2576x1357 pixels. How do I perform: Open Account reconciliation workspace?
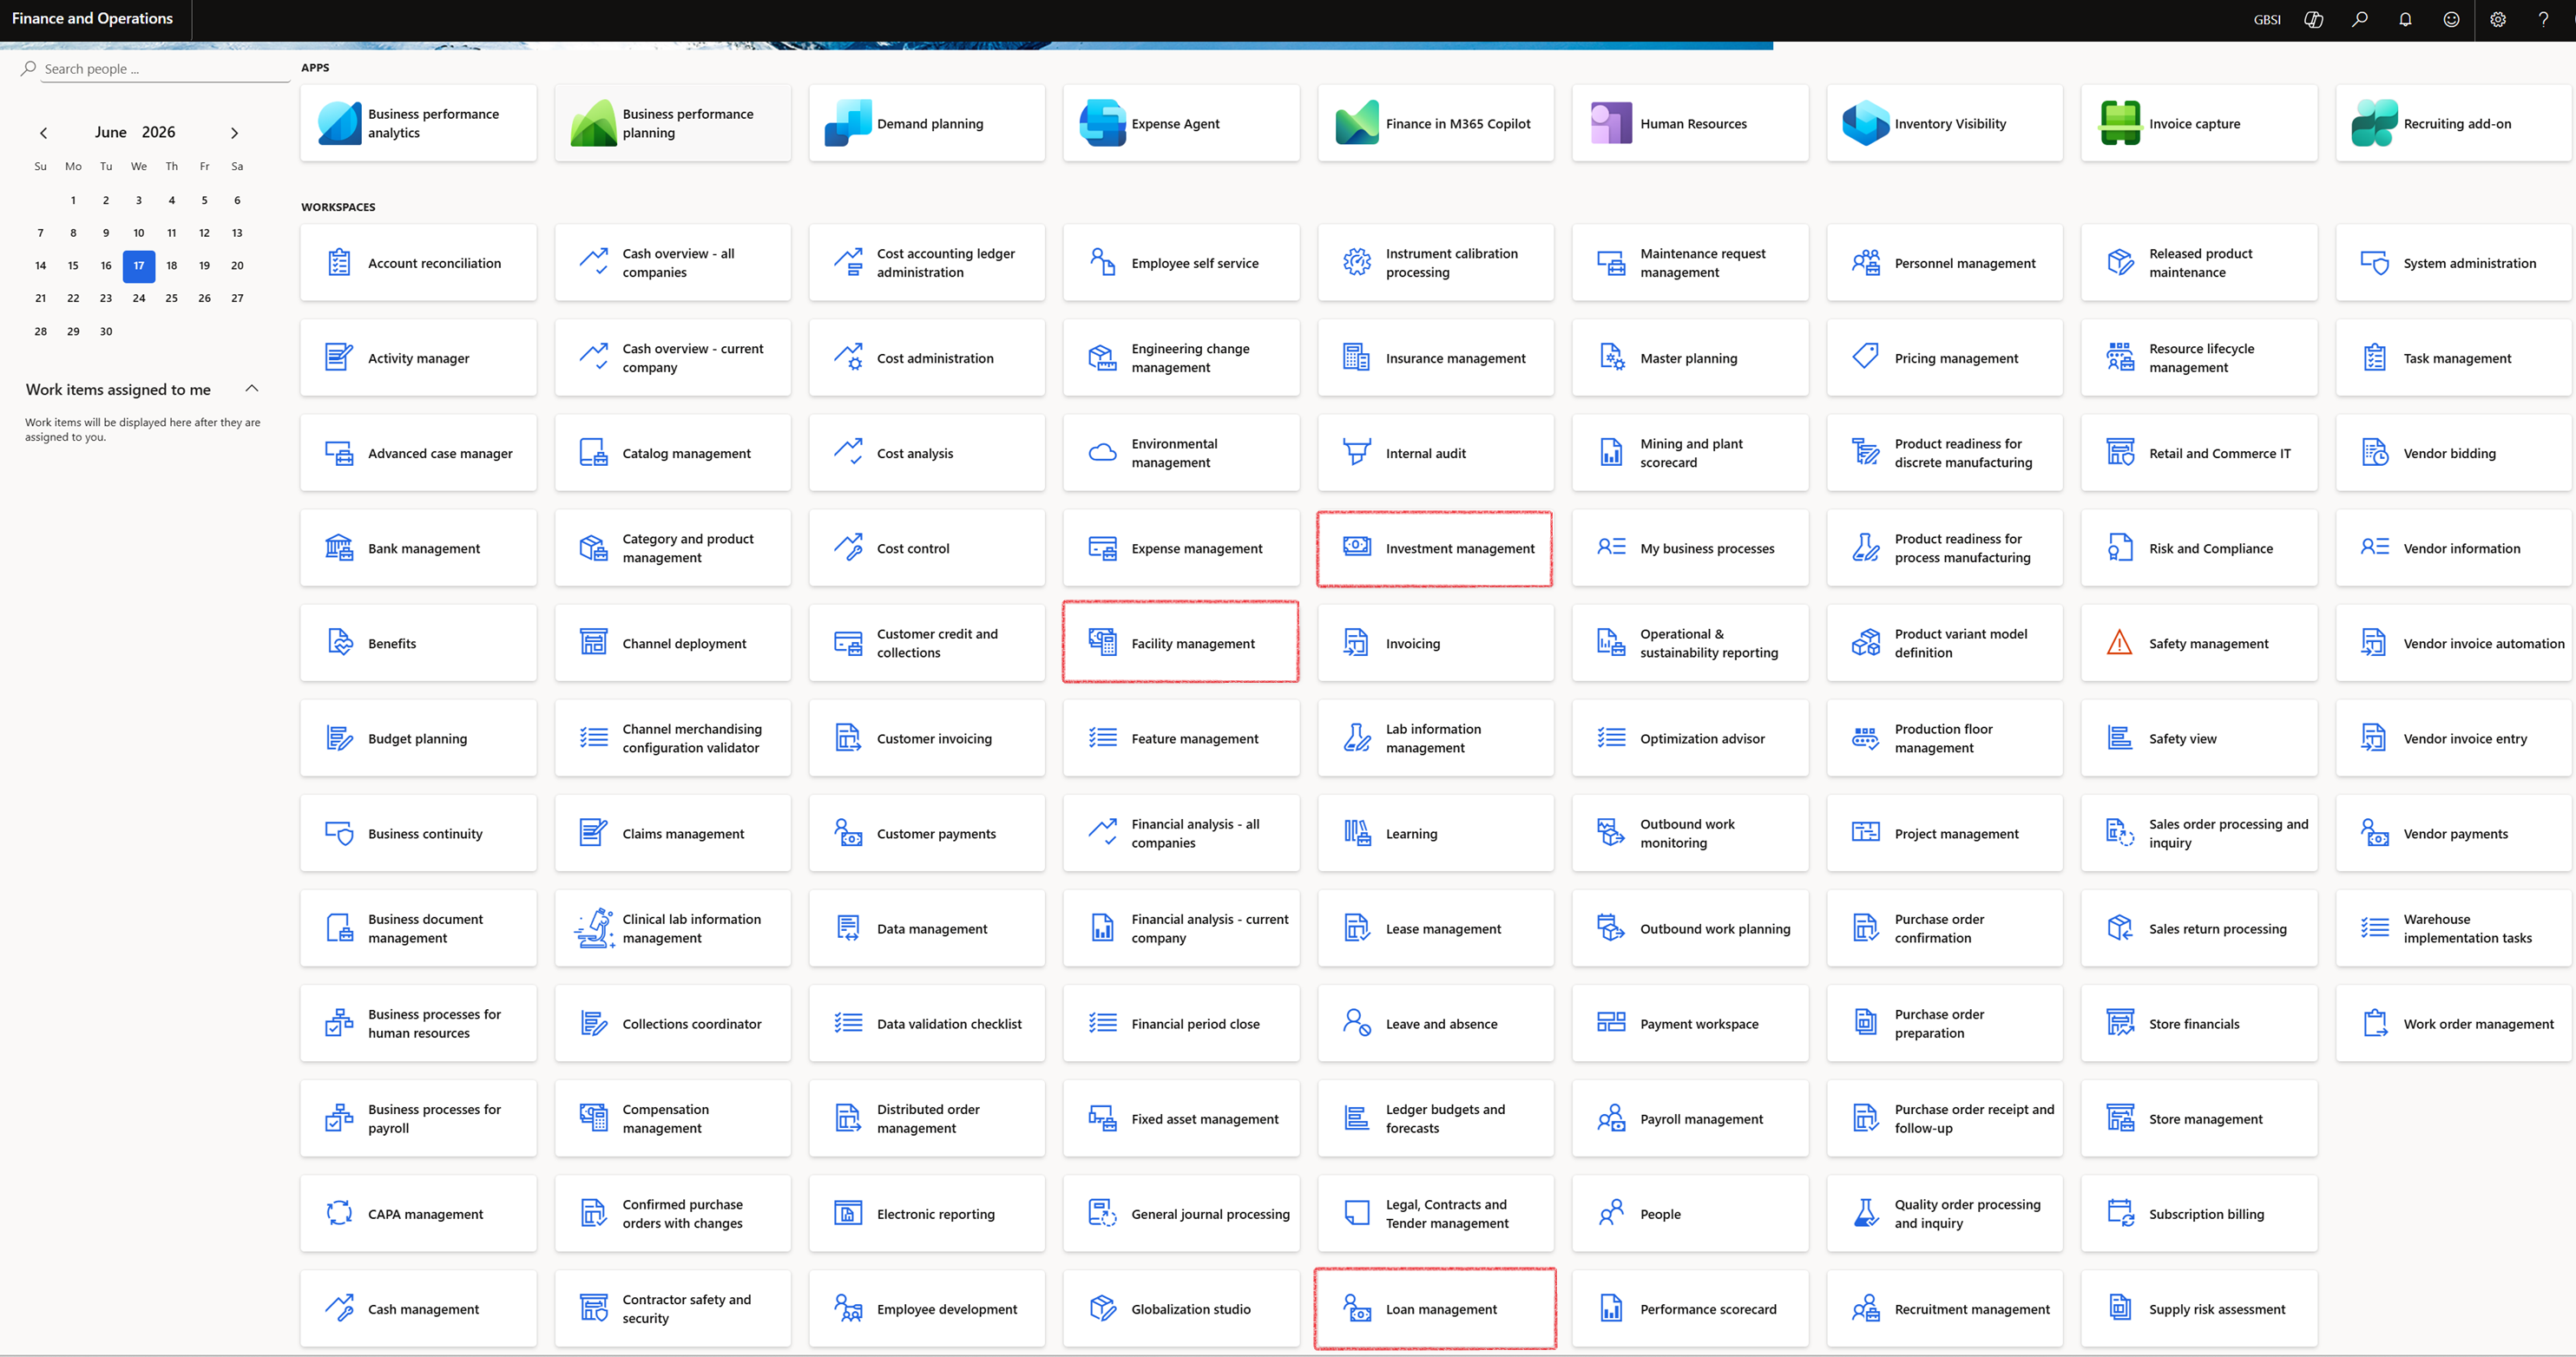[418, 263]
